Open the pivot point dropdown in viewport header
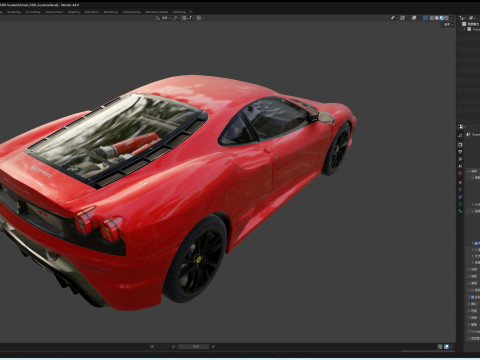The width and height of the screenshot is (480, 360). [x=176, y=18]
